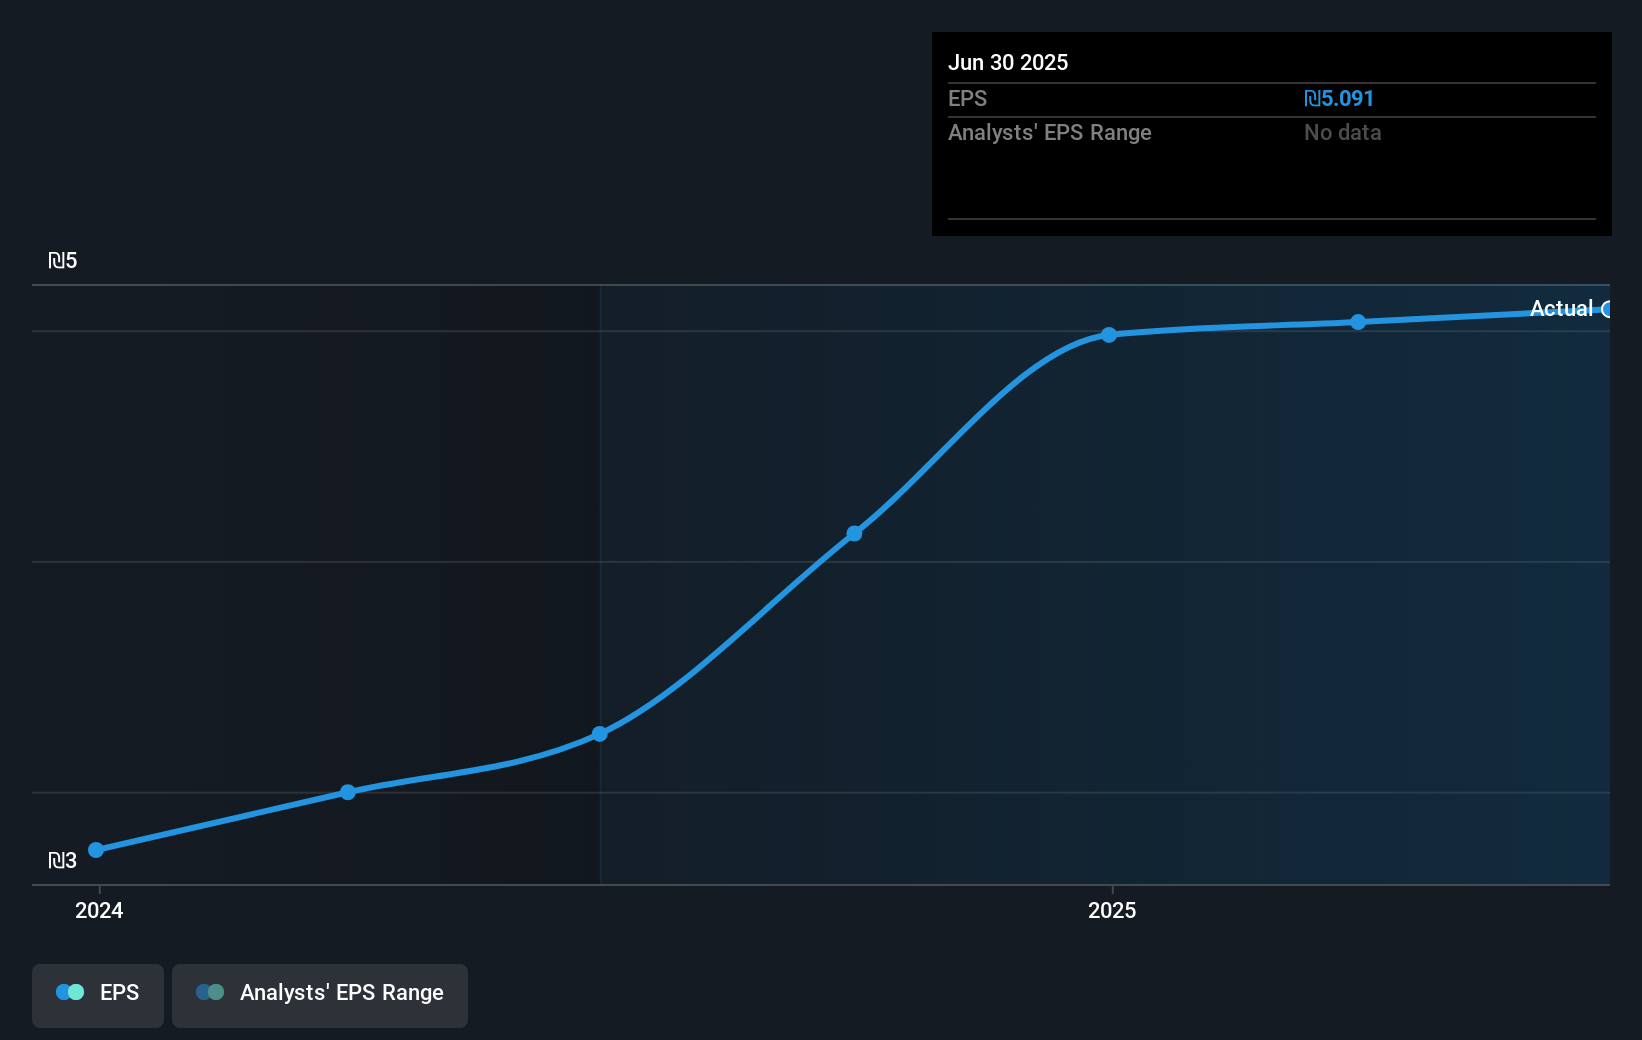Image resolution: width=1642 pixels, height=1040 pixels.
Task: Click the Jun 30 2025 data point
Action: (1357, 321)
